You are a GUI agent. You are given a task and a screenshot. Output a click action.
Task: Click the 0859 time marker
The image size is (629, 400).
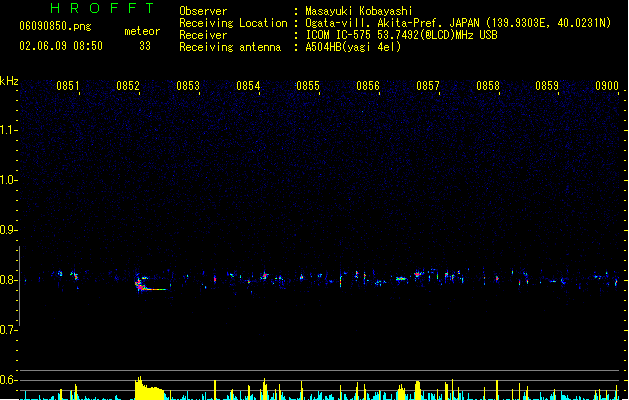(x=547, y=86)
